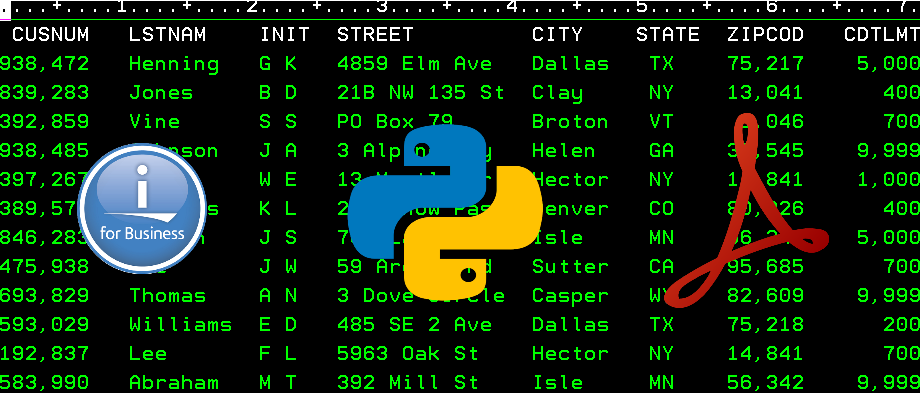
Task: Click last name Williams
Action: (x=180, y=324)
